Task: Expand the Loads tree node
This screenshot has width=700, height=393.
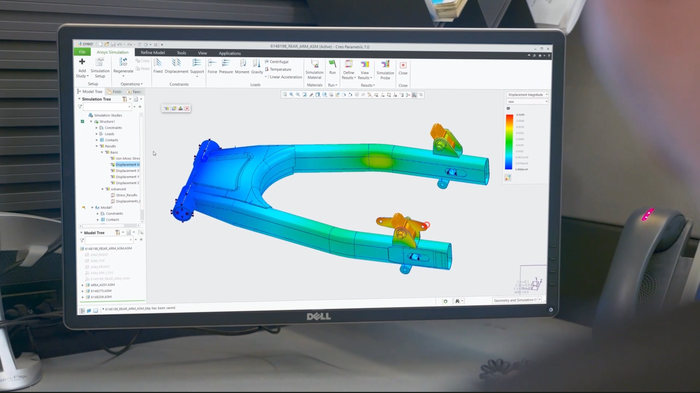Action: point(96,134)
